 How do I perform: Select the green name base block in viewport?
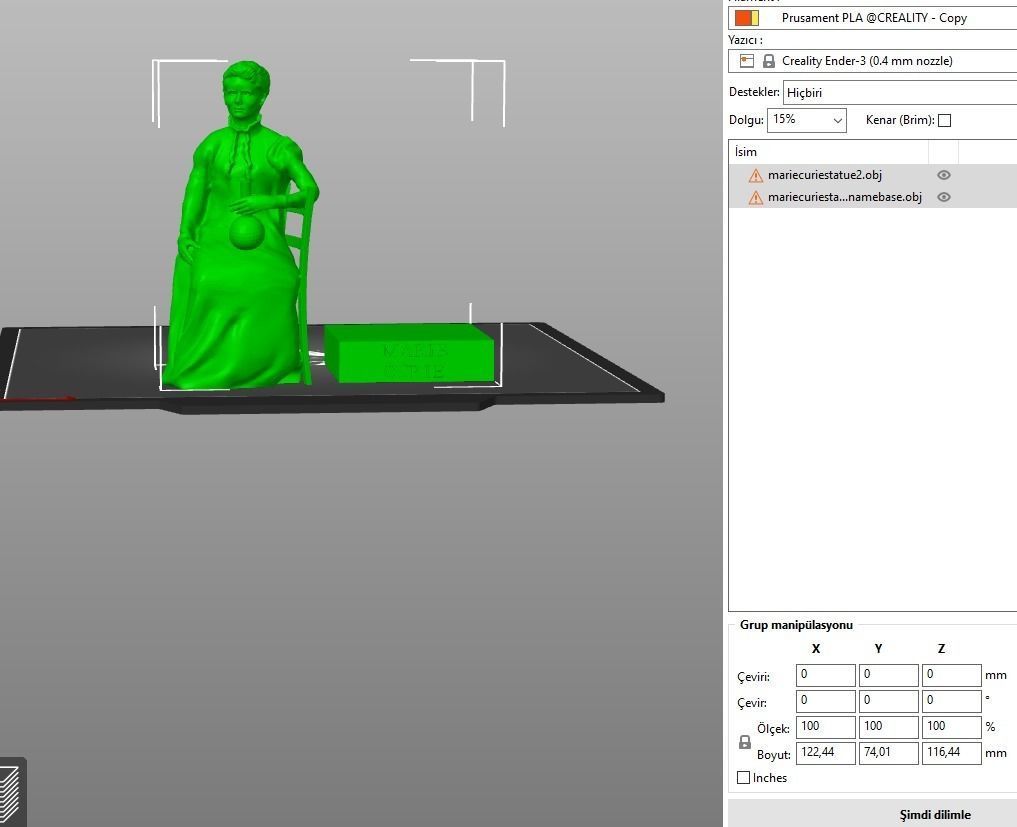(x=410, y=354)
